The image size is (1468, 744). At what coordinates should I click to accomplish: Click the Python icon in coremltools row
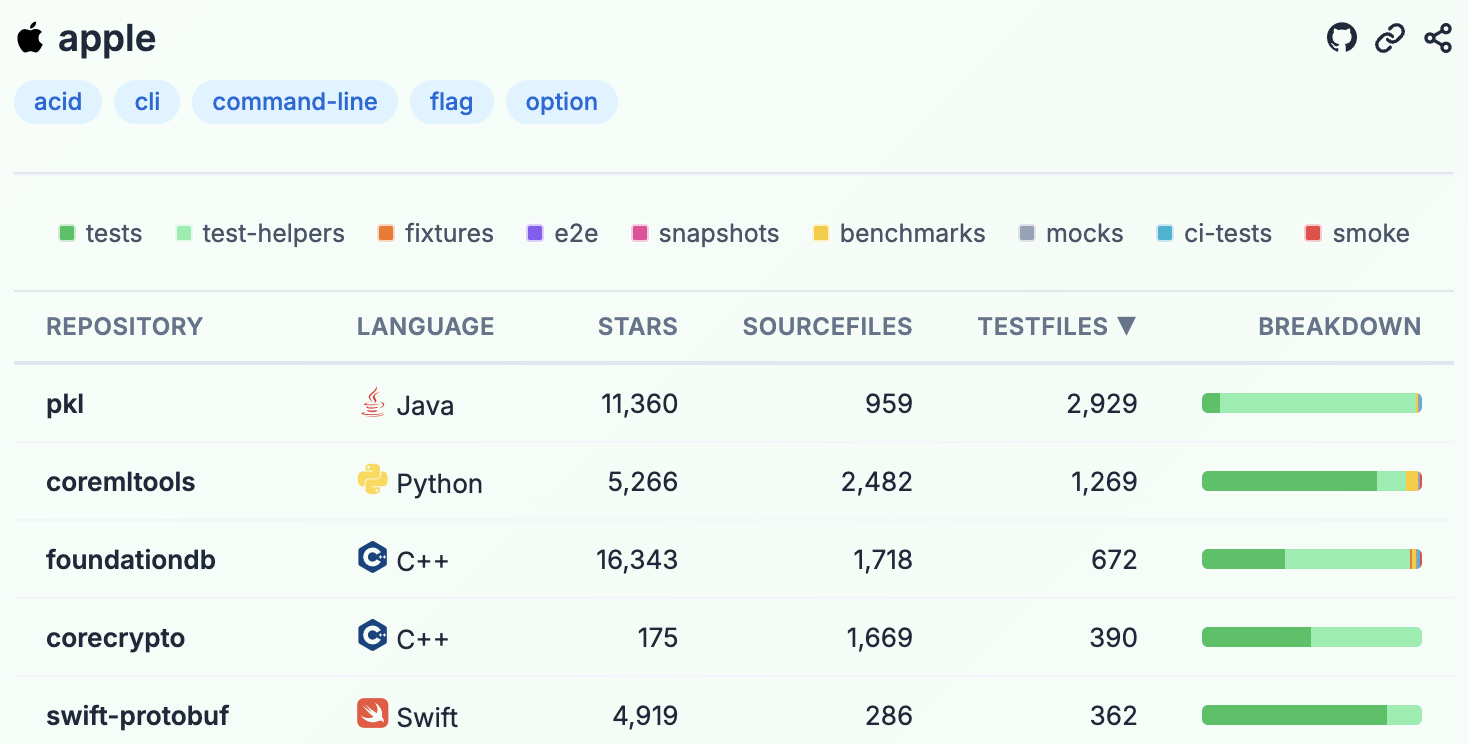tap(372, 480)
